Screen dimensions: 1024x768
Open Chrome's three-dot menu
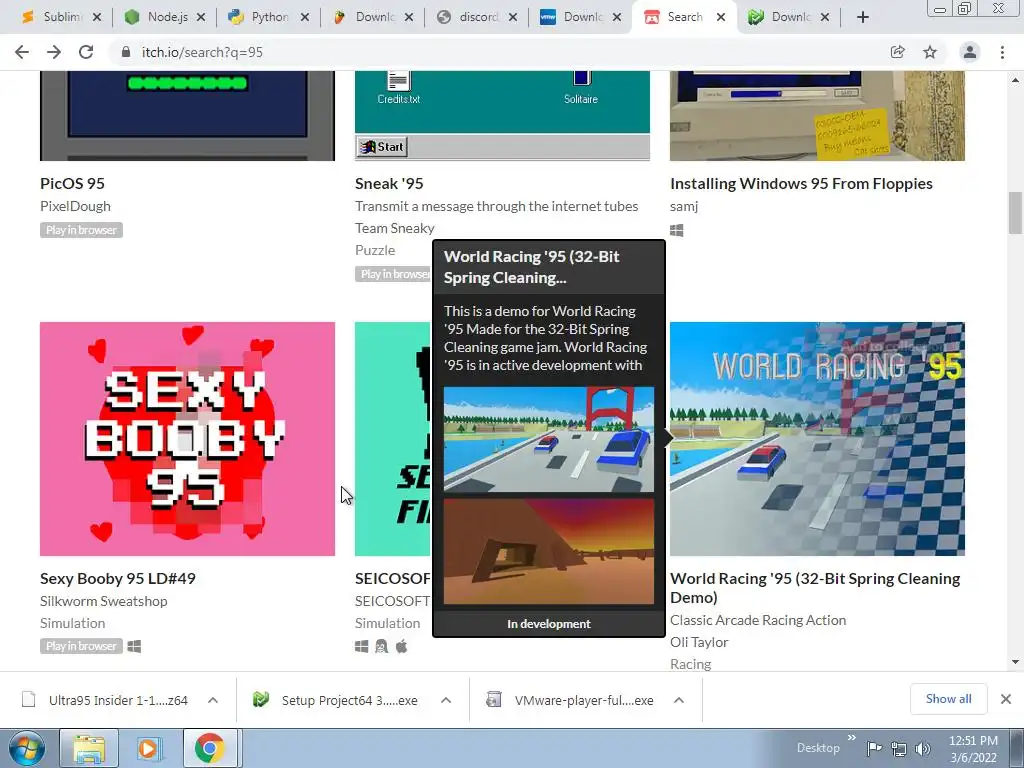coord(1002,52)
